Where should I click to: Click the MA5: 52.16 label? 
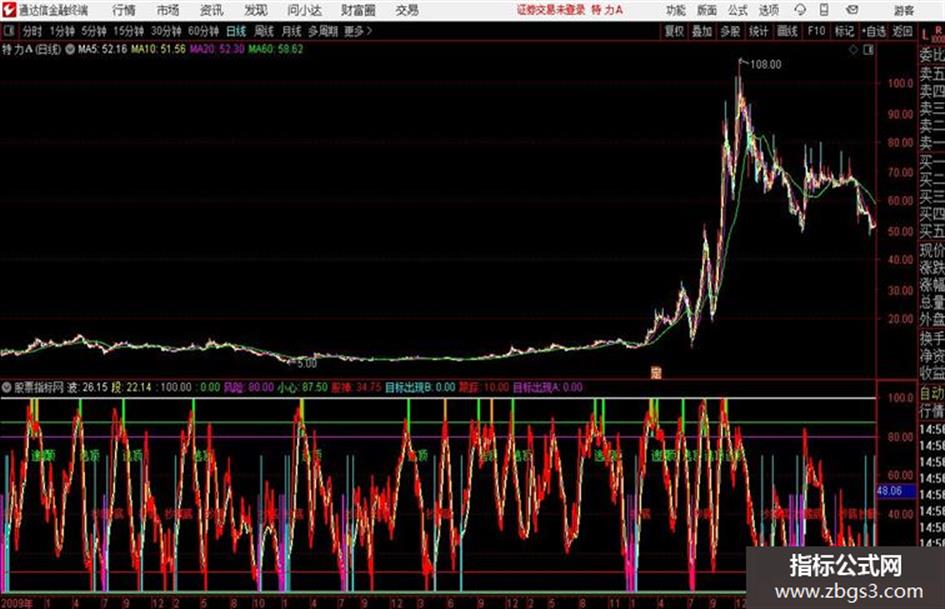click(x=102, y=49)
